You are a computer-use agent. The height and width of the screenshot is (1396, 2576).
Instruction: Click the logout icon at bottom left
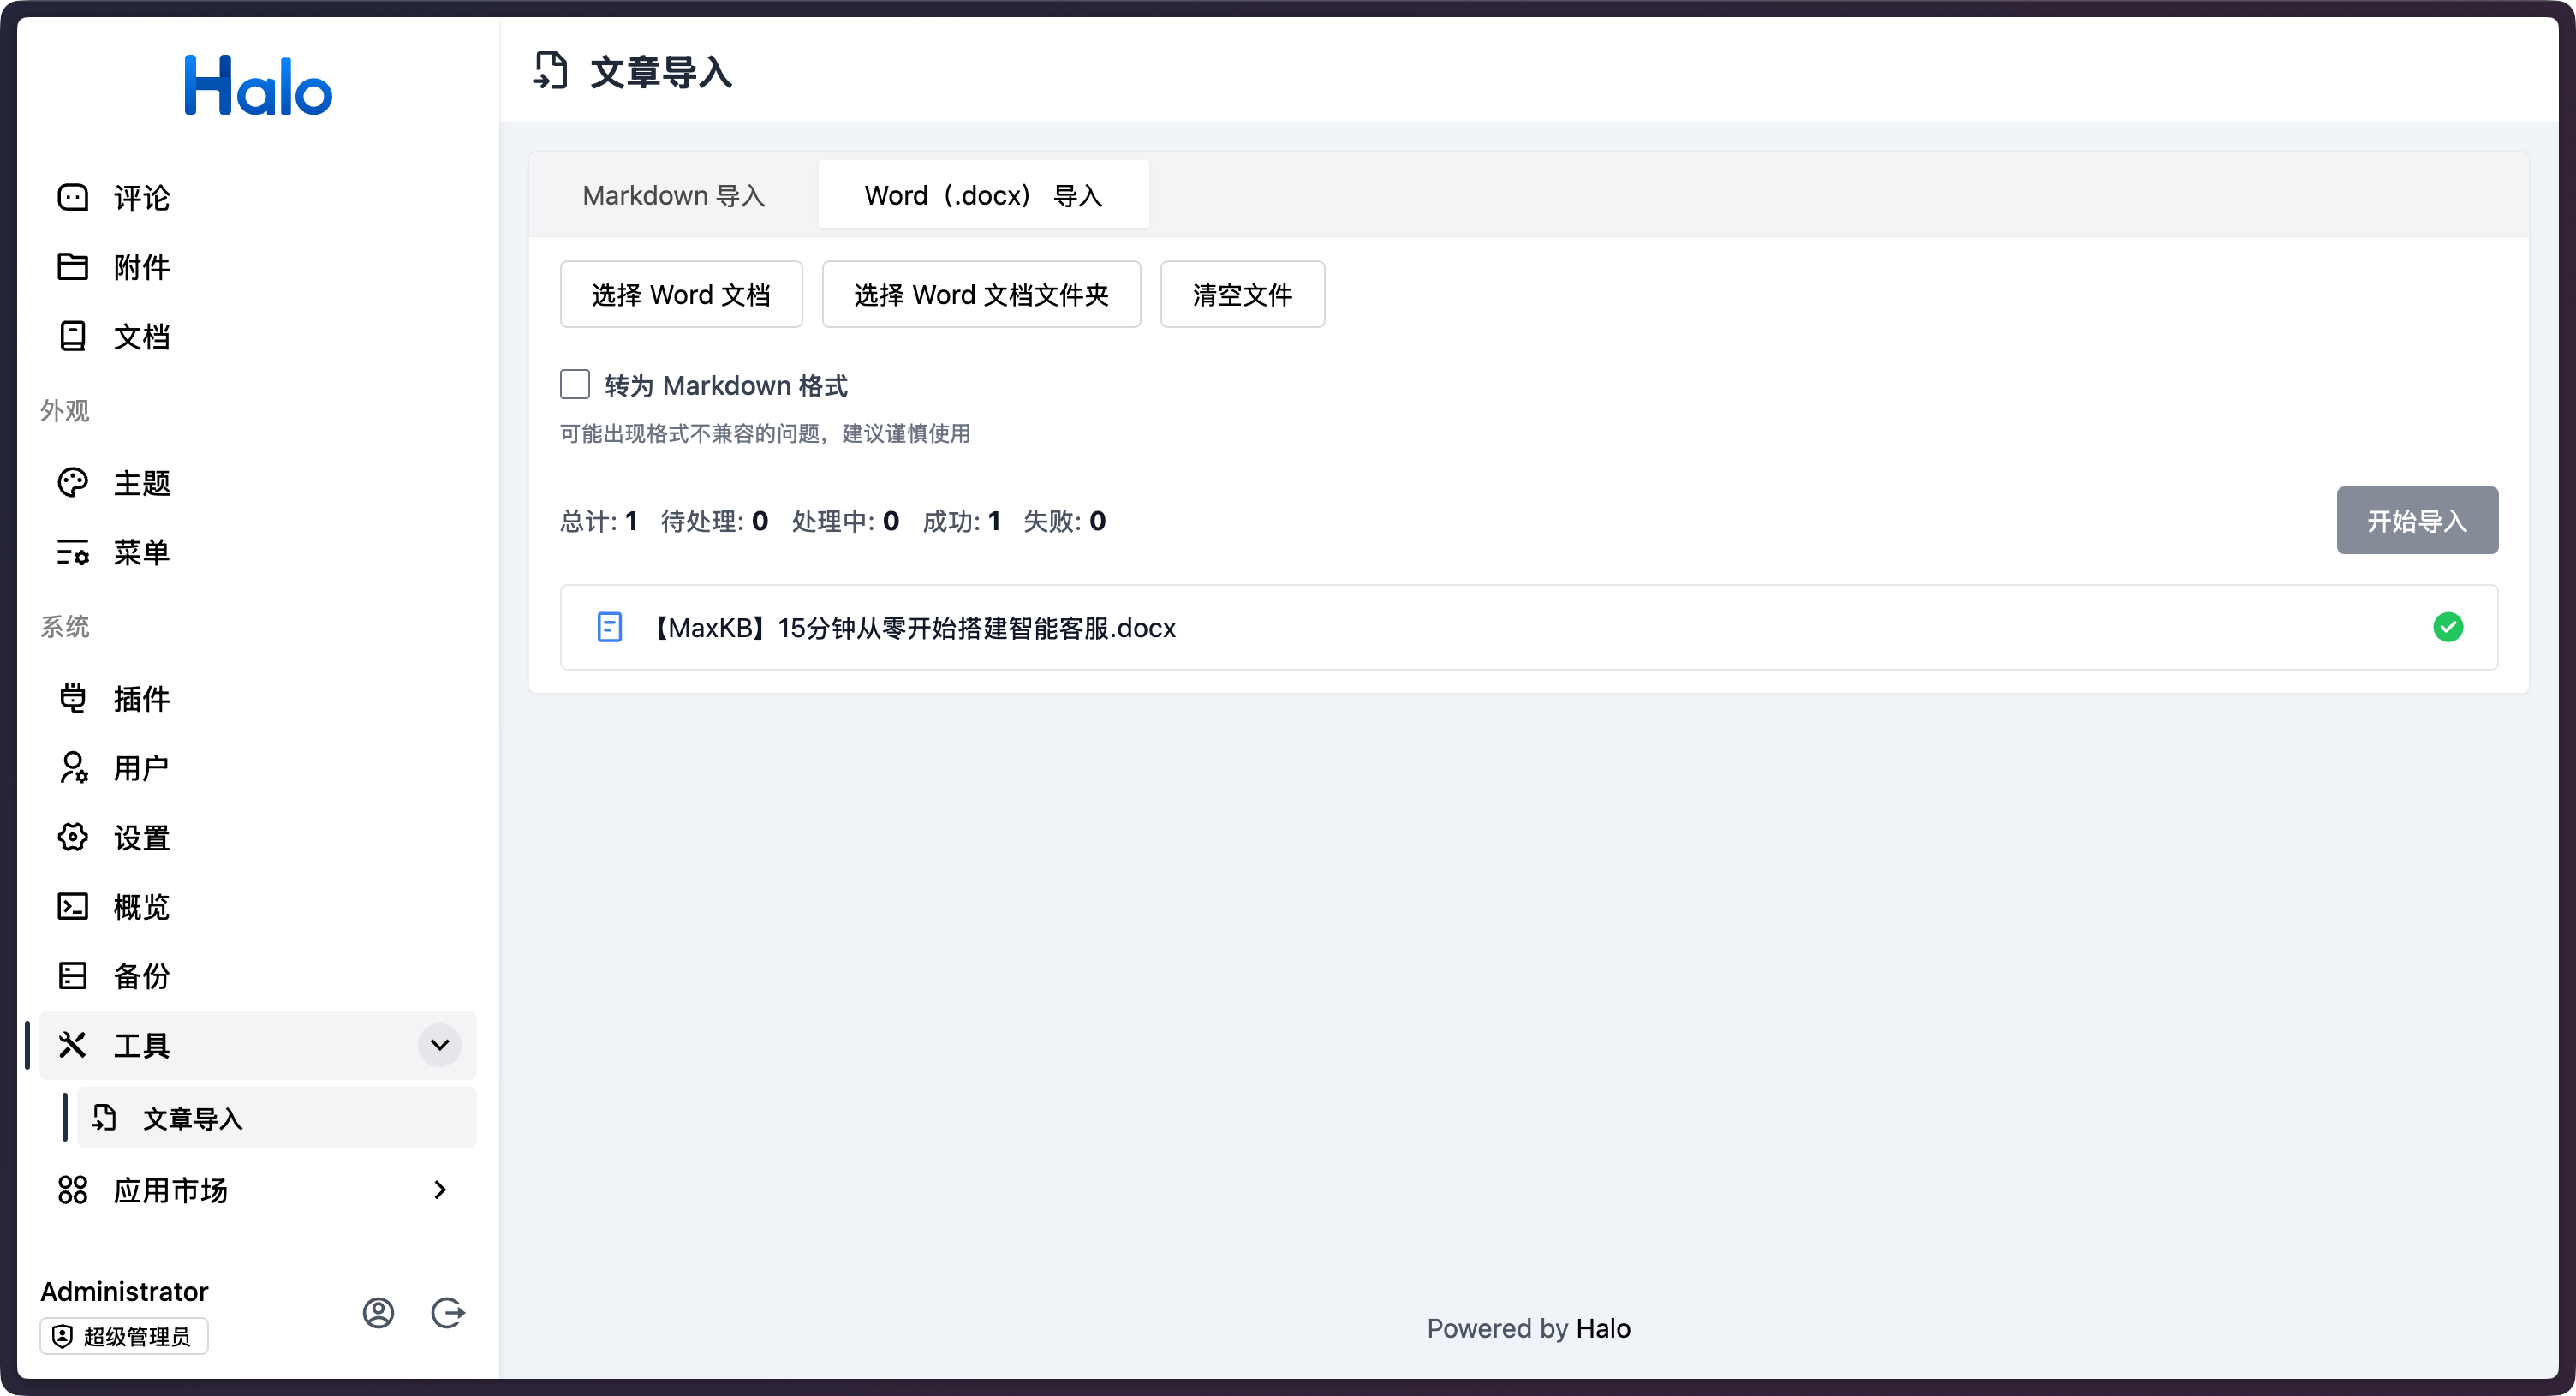pyautogui.click(x=447, y=1312)
